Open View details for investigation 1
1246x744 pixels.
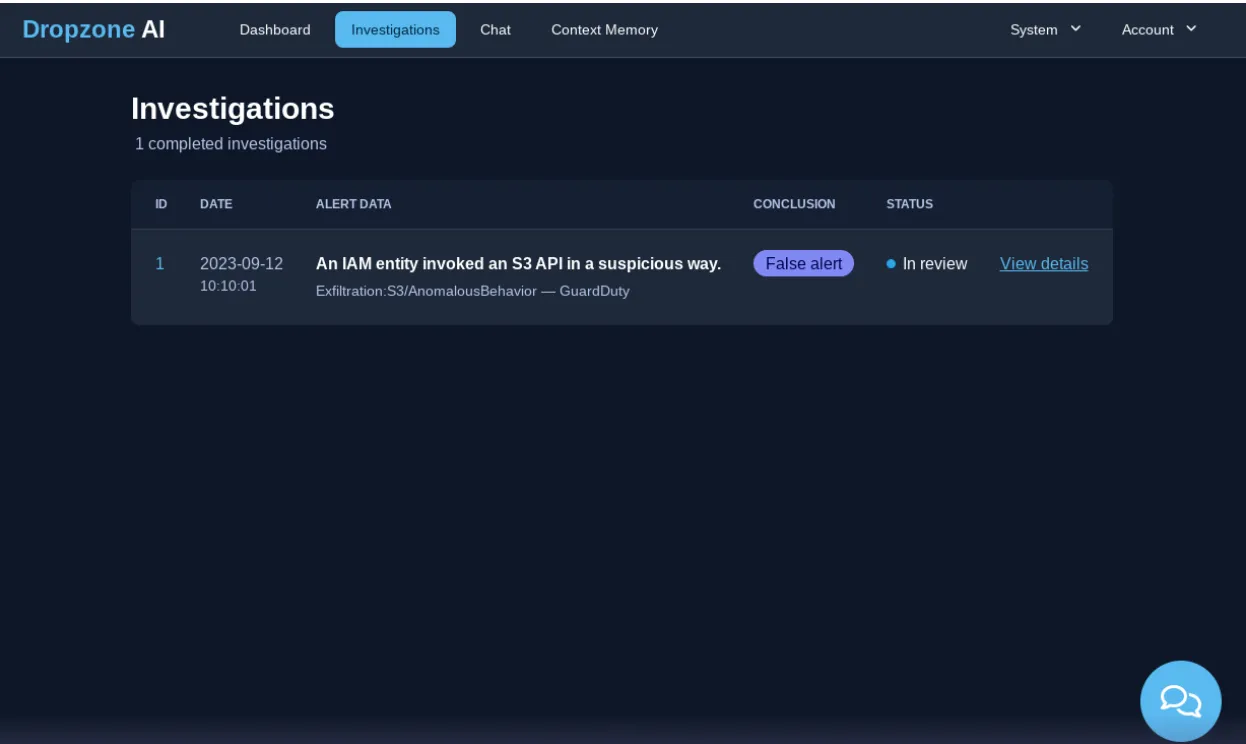coord(1043,263)
